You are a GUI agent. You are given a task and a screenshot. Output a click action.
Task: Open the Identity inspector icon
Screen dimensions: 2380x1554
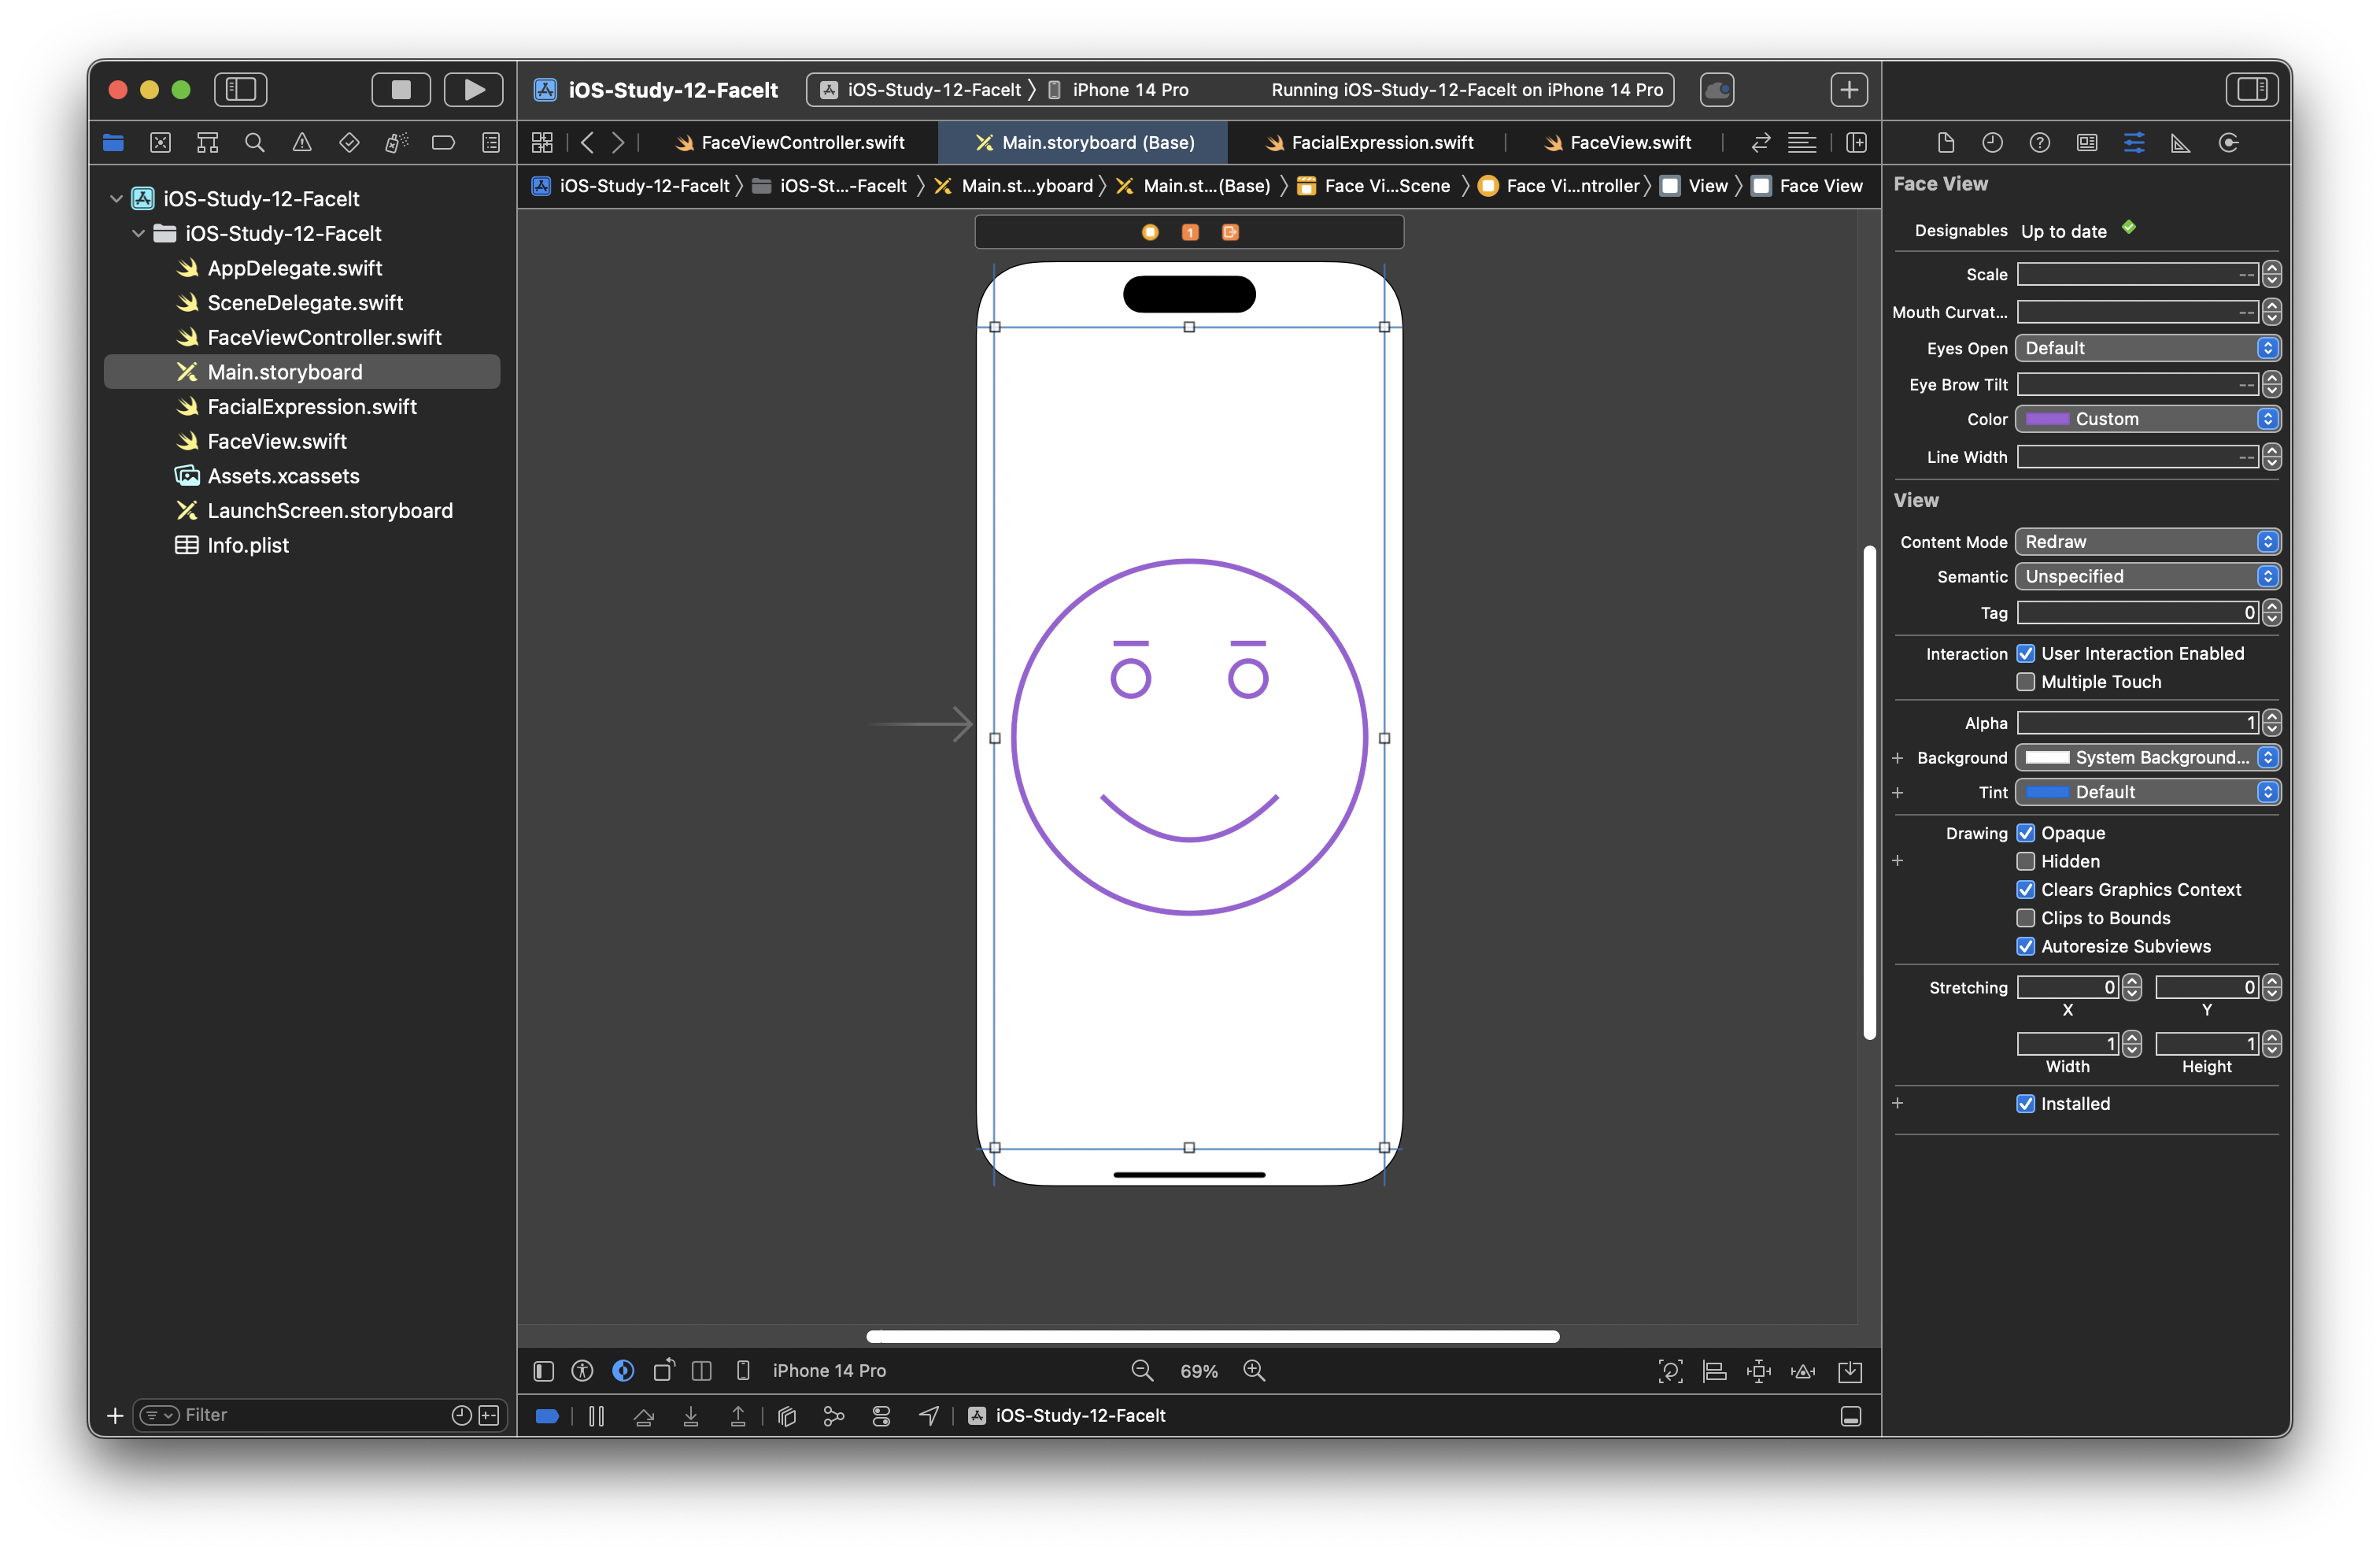[x=2086, y=143]
